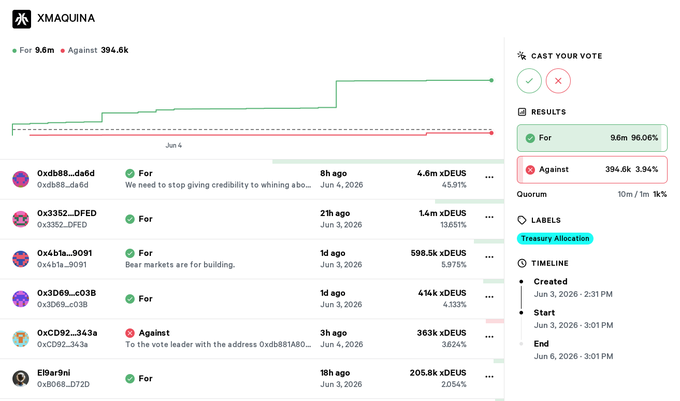Click comment starting 'We need to stop giving'
Viewport: 680px width, 401px height.
point(218,185)
